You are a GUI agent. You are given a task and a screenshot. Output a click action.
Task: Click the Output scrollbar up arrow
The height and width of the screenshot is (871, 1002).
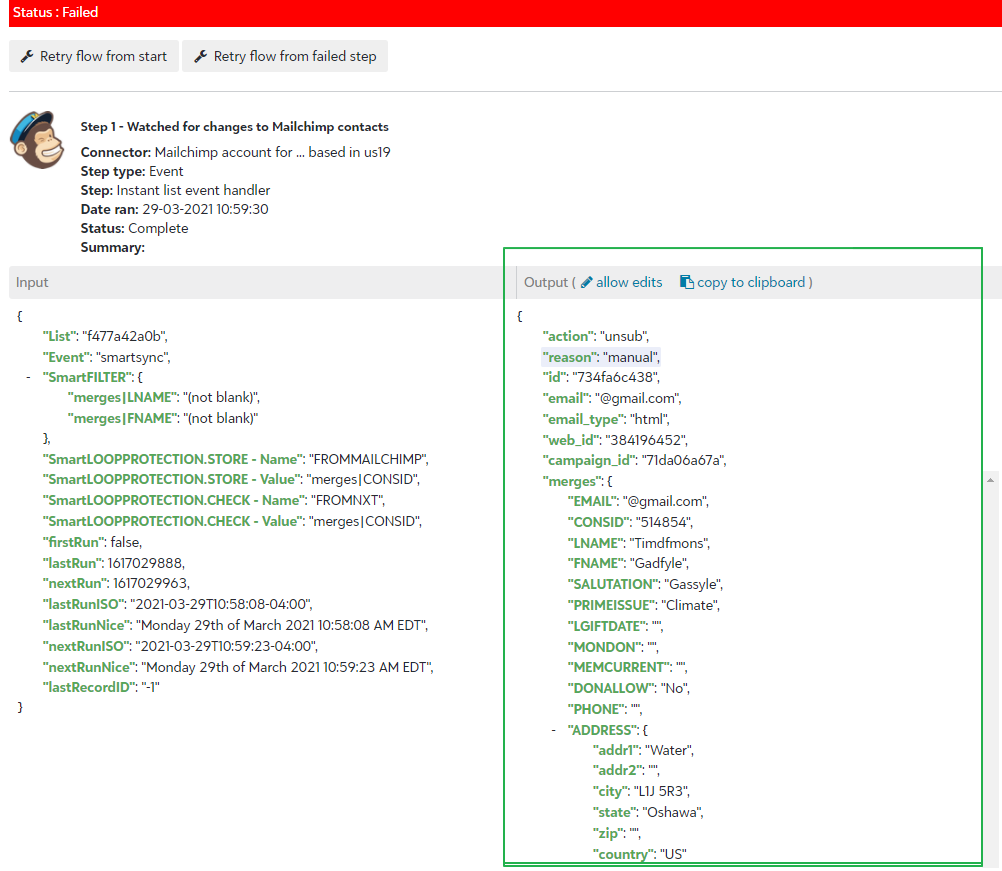pos(990,480)
